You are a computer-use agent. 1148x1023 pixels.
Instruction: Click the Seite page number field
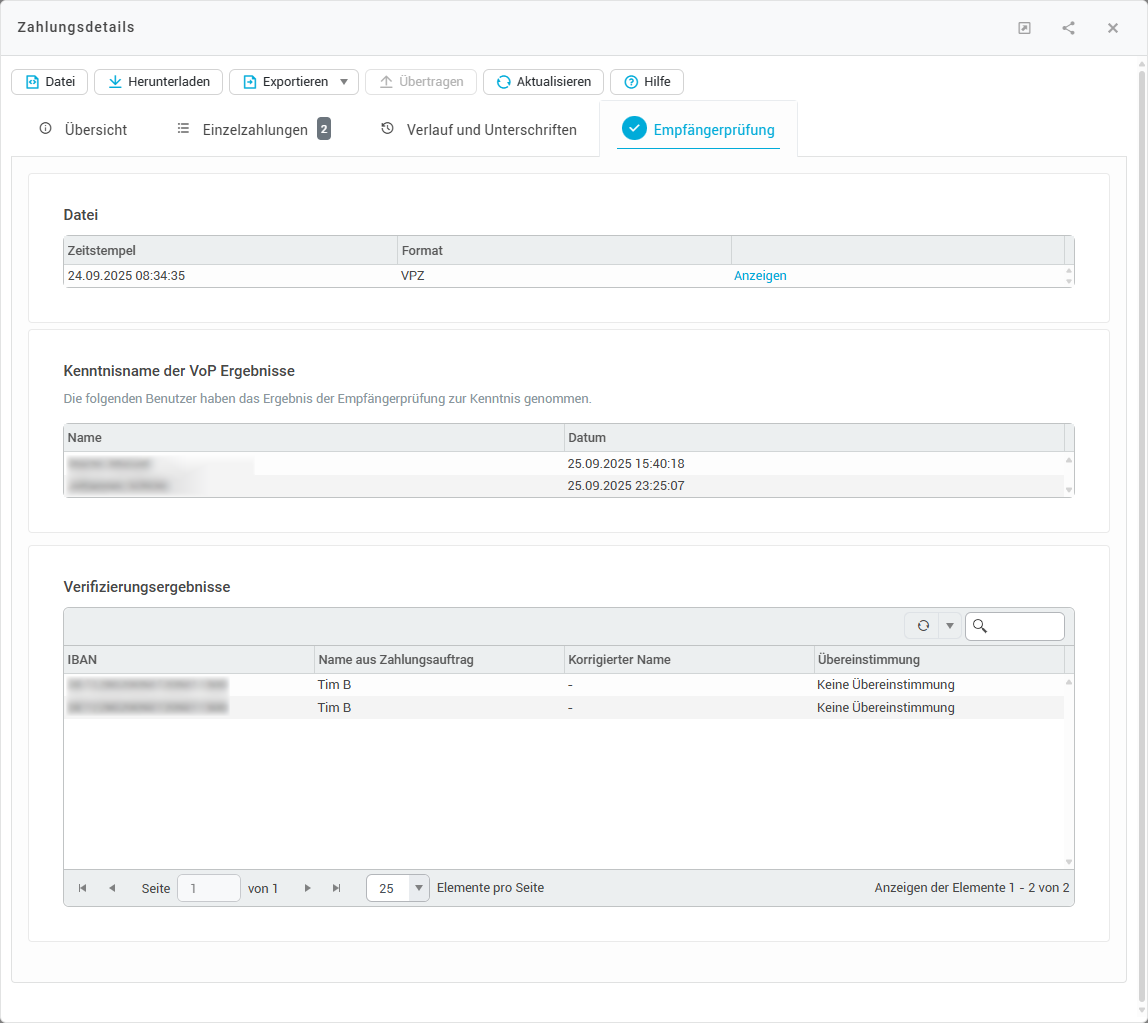pyautogui.click(x=208, y=888)
